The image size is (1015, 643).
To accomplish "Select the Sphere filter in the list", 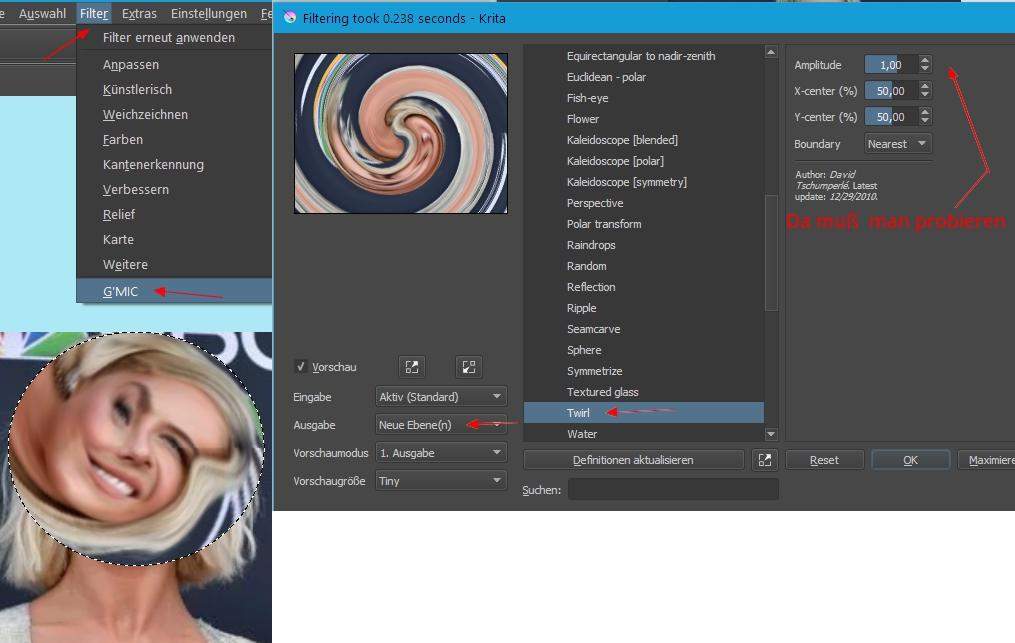I will 585,349.
